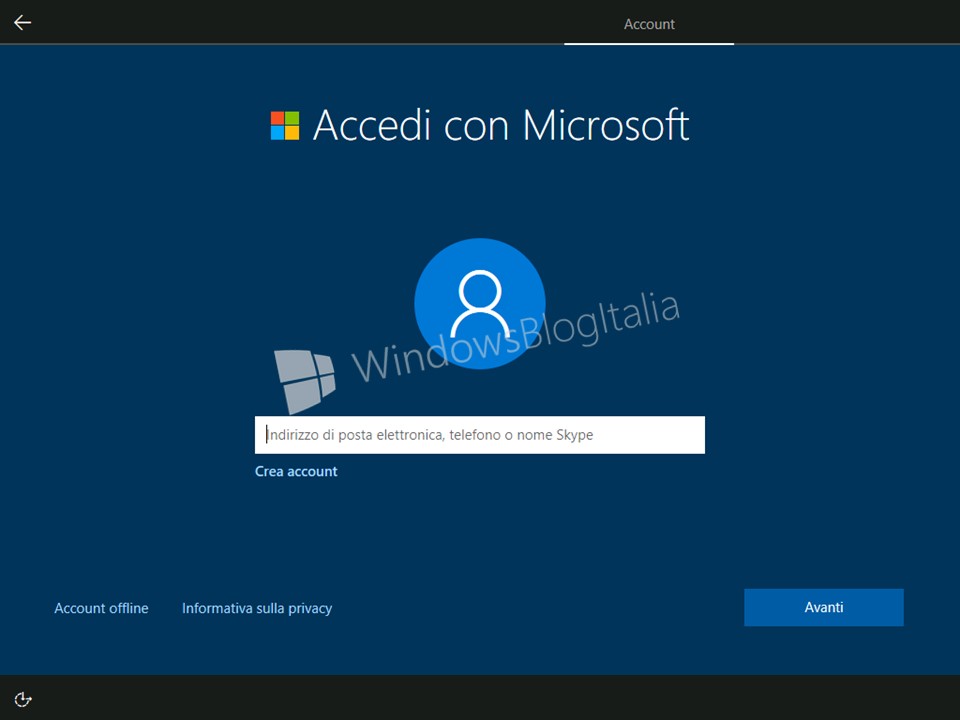Choose the Account offline link
The width and height of the screenshot is (960, 720).
[x=101, y=608]
